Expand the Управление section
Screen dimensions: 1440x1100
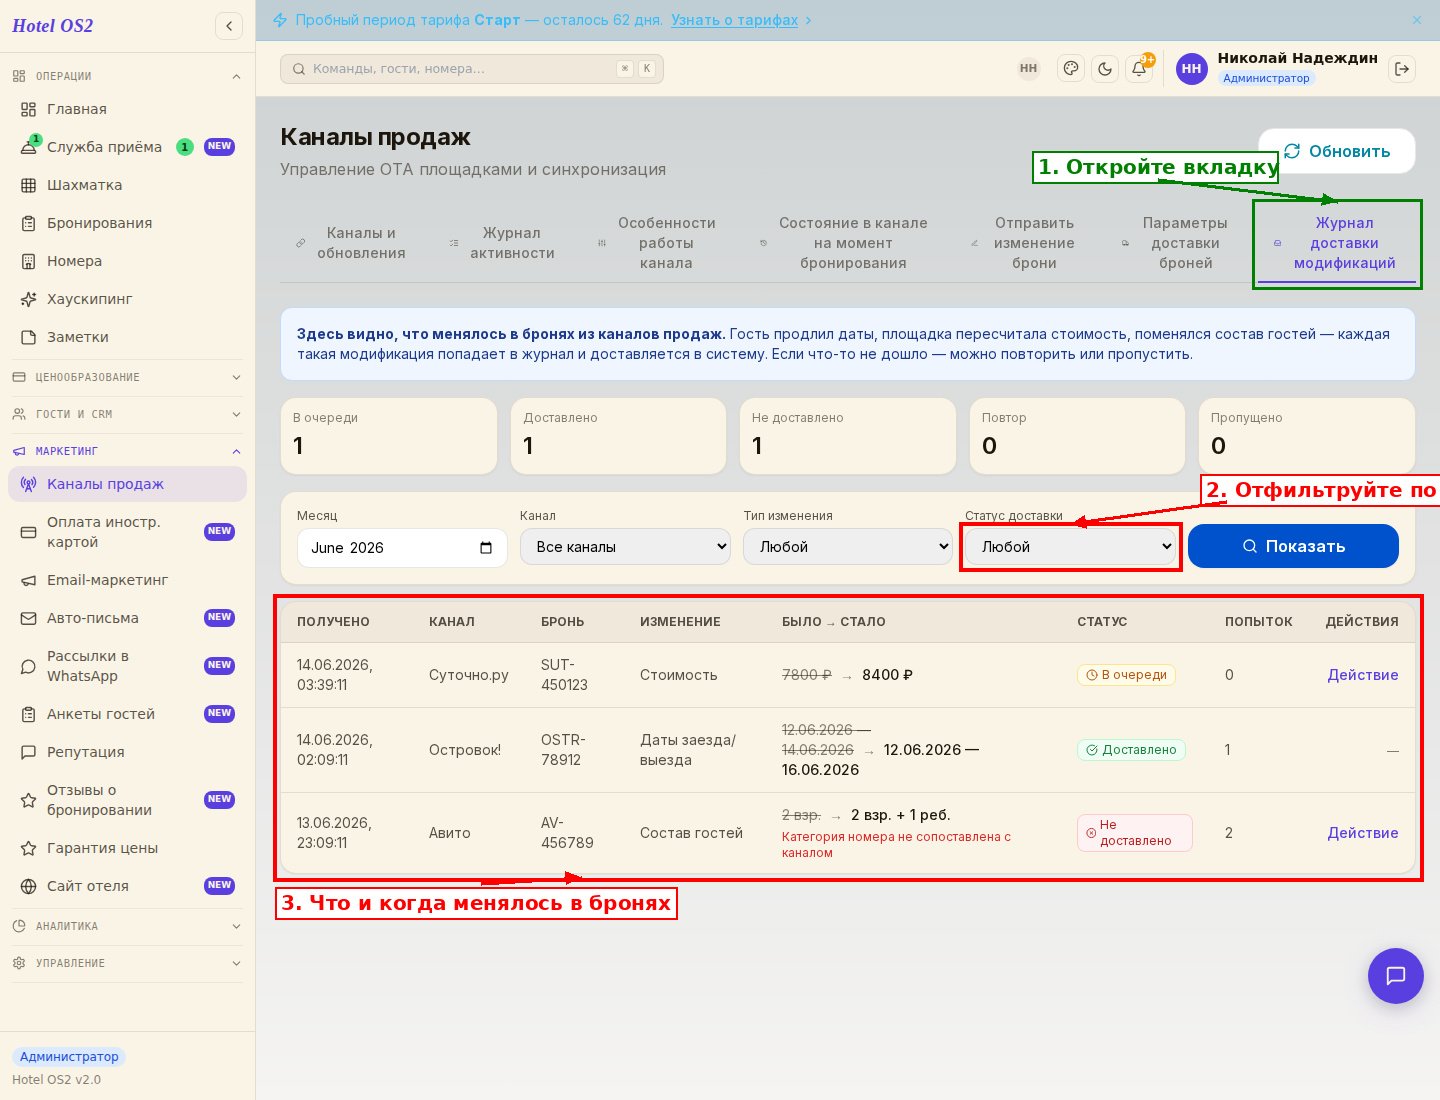point(127,963)
